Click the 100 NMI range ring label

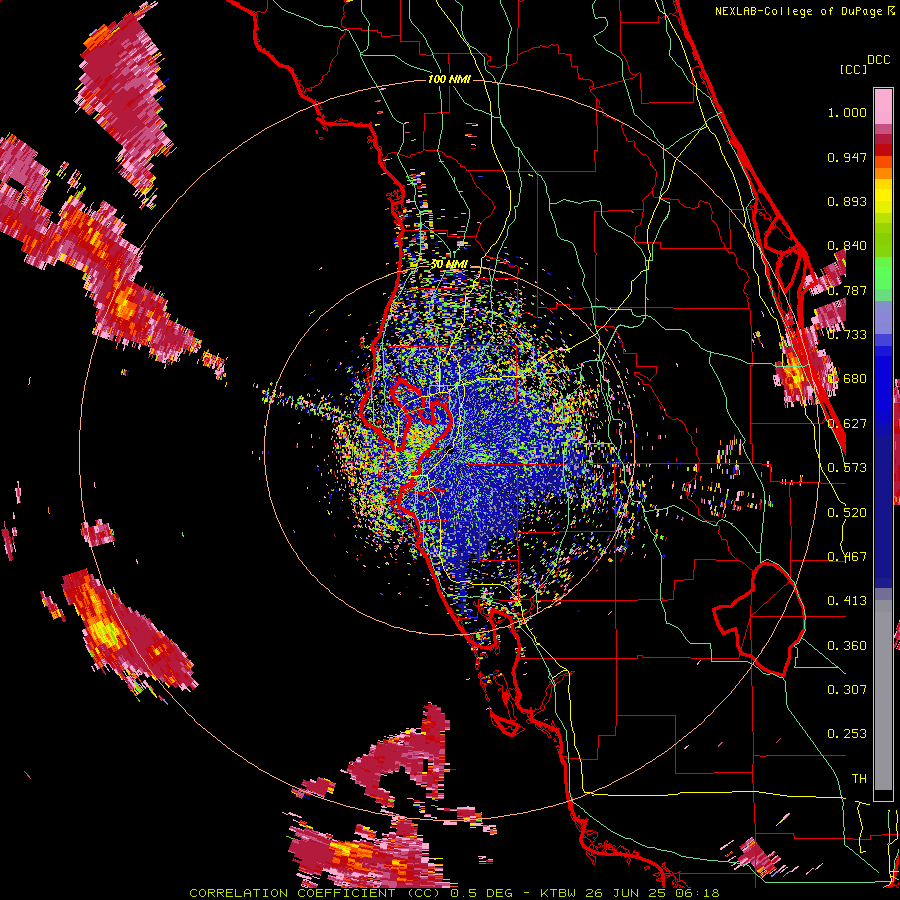449,79
